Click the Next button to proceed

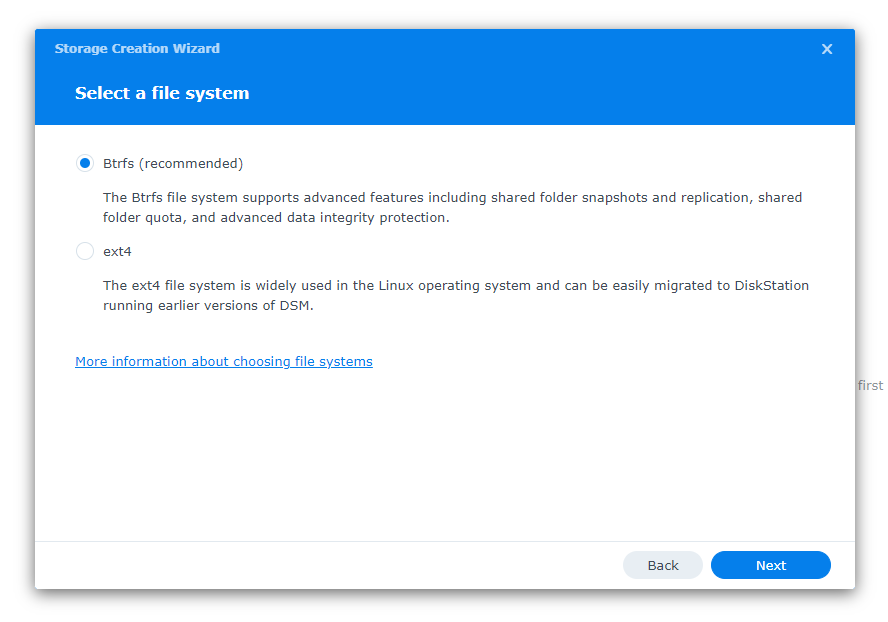(770, 565)
